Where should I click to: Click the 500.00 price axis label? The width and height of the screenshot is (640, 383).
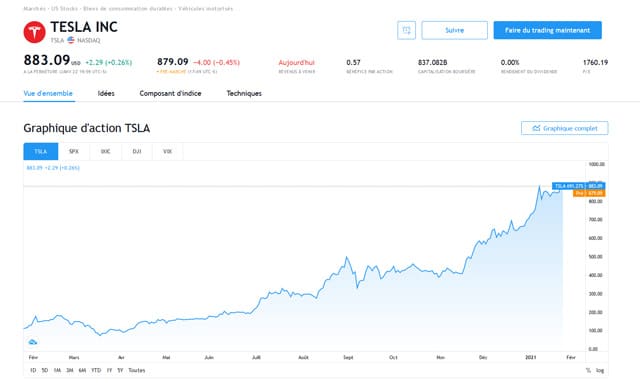click(596, 256)
